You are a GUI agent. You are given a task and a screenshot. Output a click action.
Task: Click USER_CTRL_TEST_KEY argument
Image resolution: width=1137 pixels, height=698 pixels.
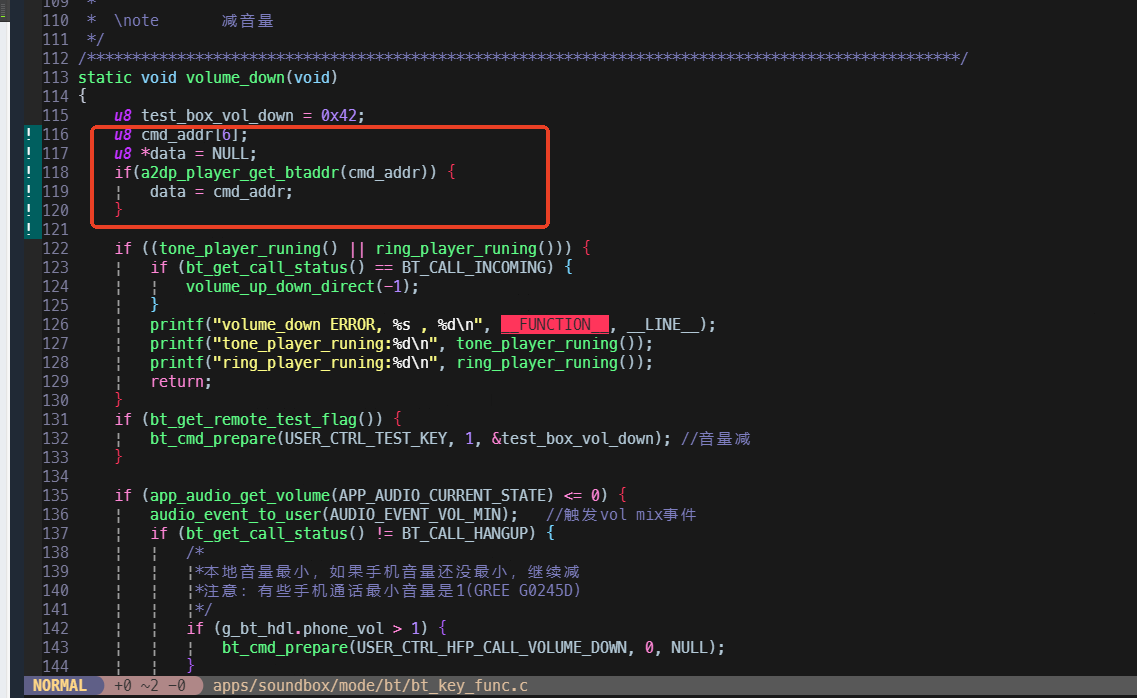tap(365, 439)
